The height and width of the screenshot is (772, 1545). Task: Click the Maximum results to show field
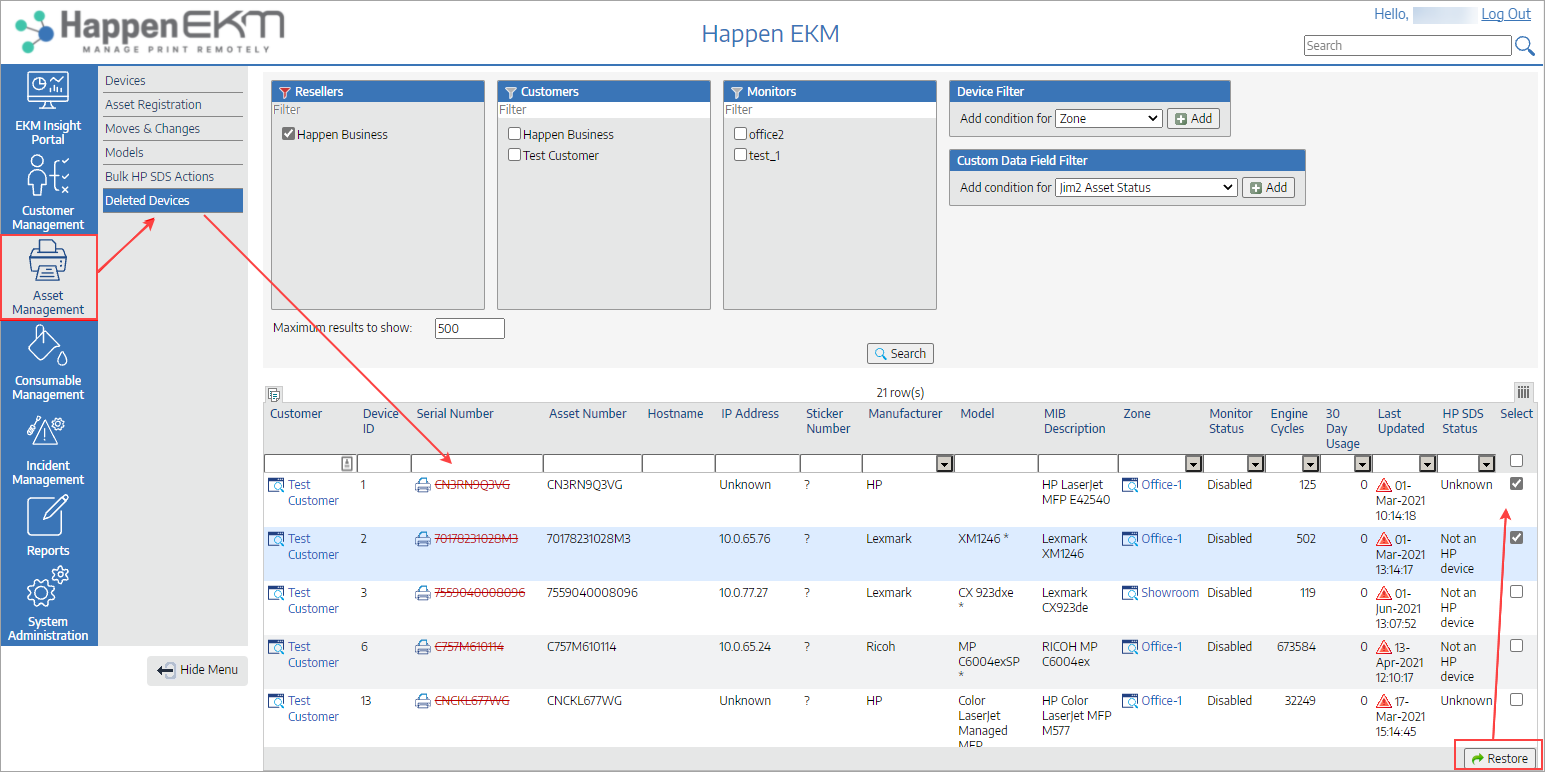[x=469, y=328]
